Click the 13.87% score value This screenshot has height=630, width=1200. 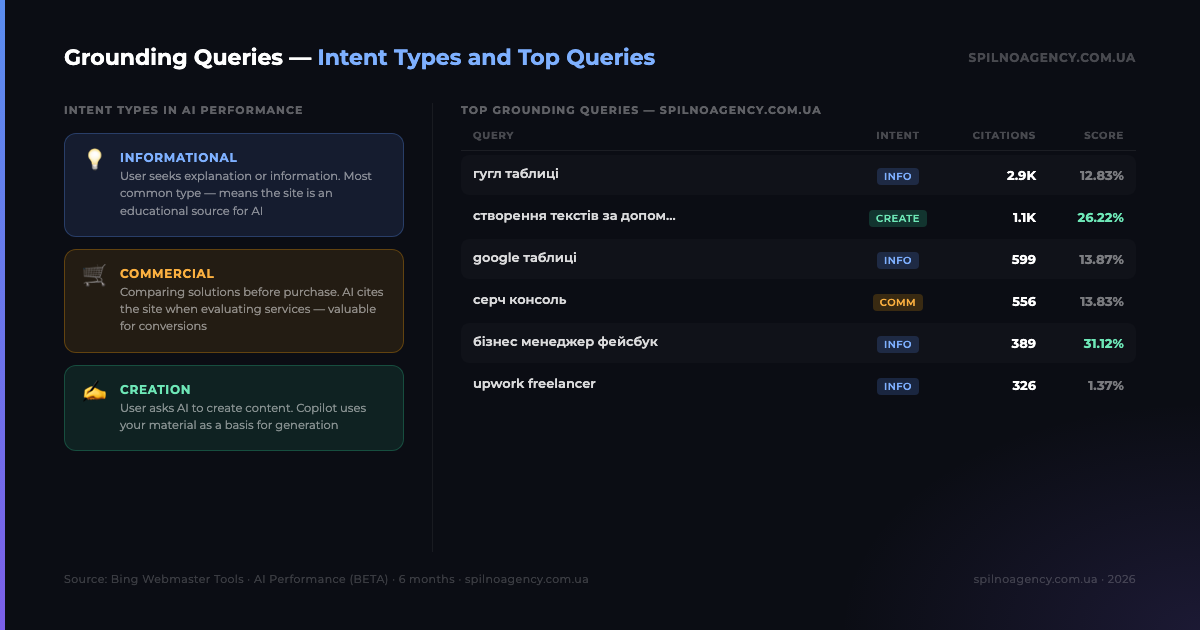pos(1101,260)
